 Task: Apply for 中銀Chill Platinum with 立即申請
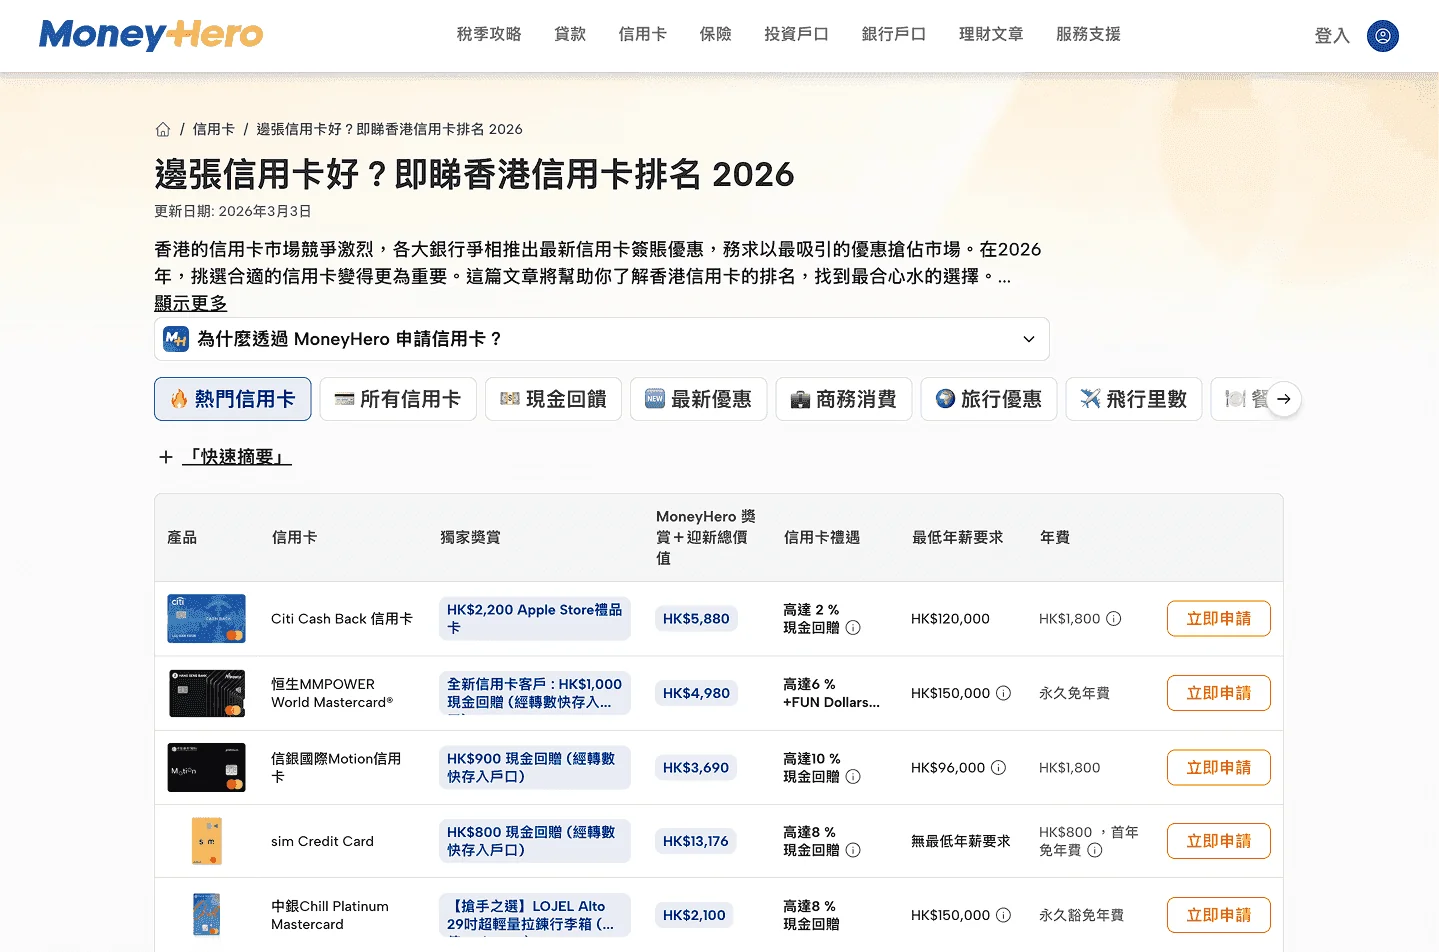(1218, 915)
